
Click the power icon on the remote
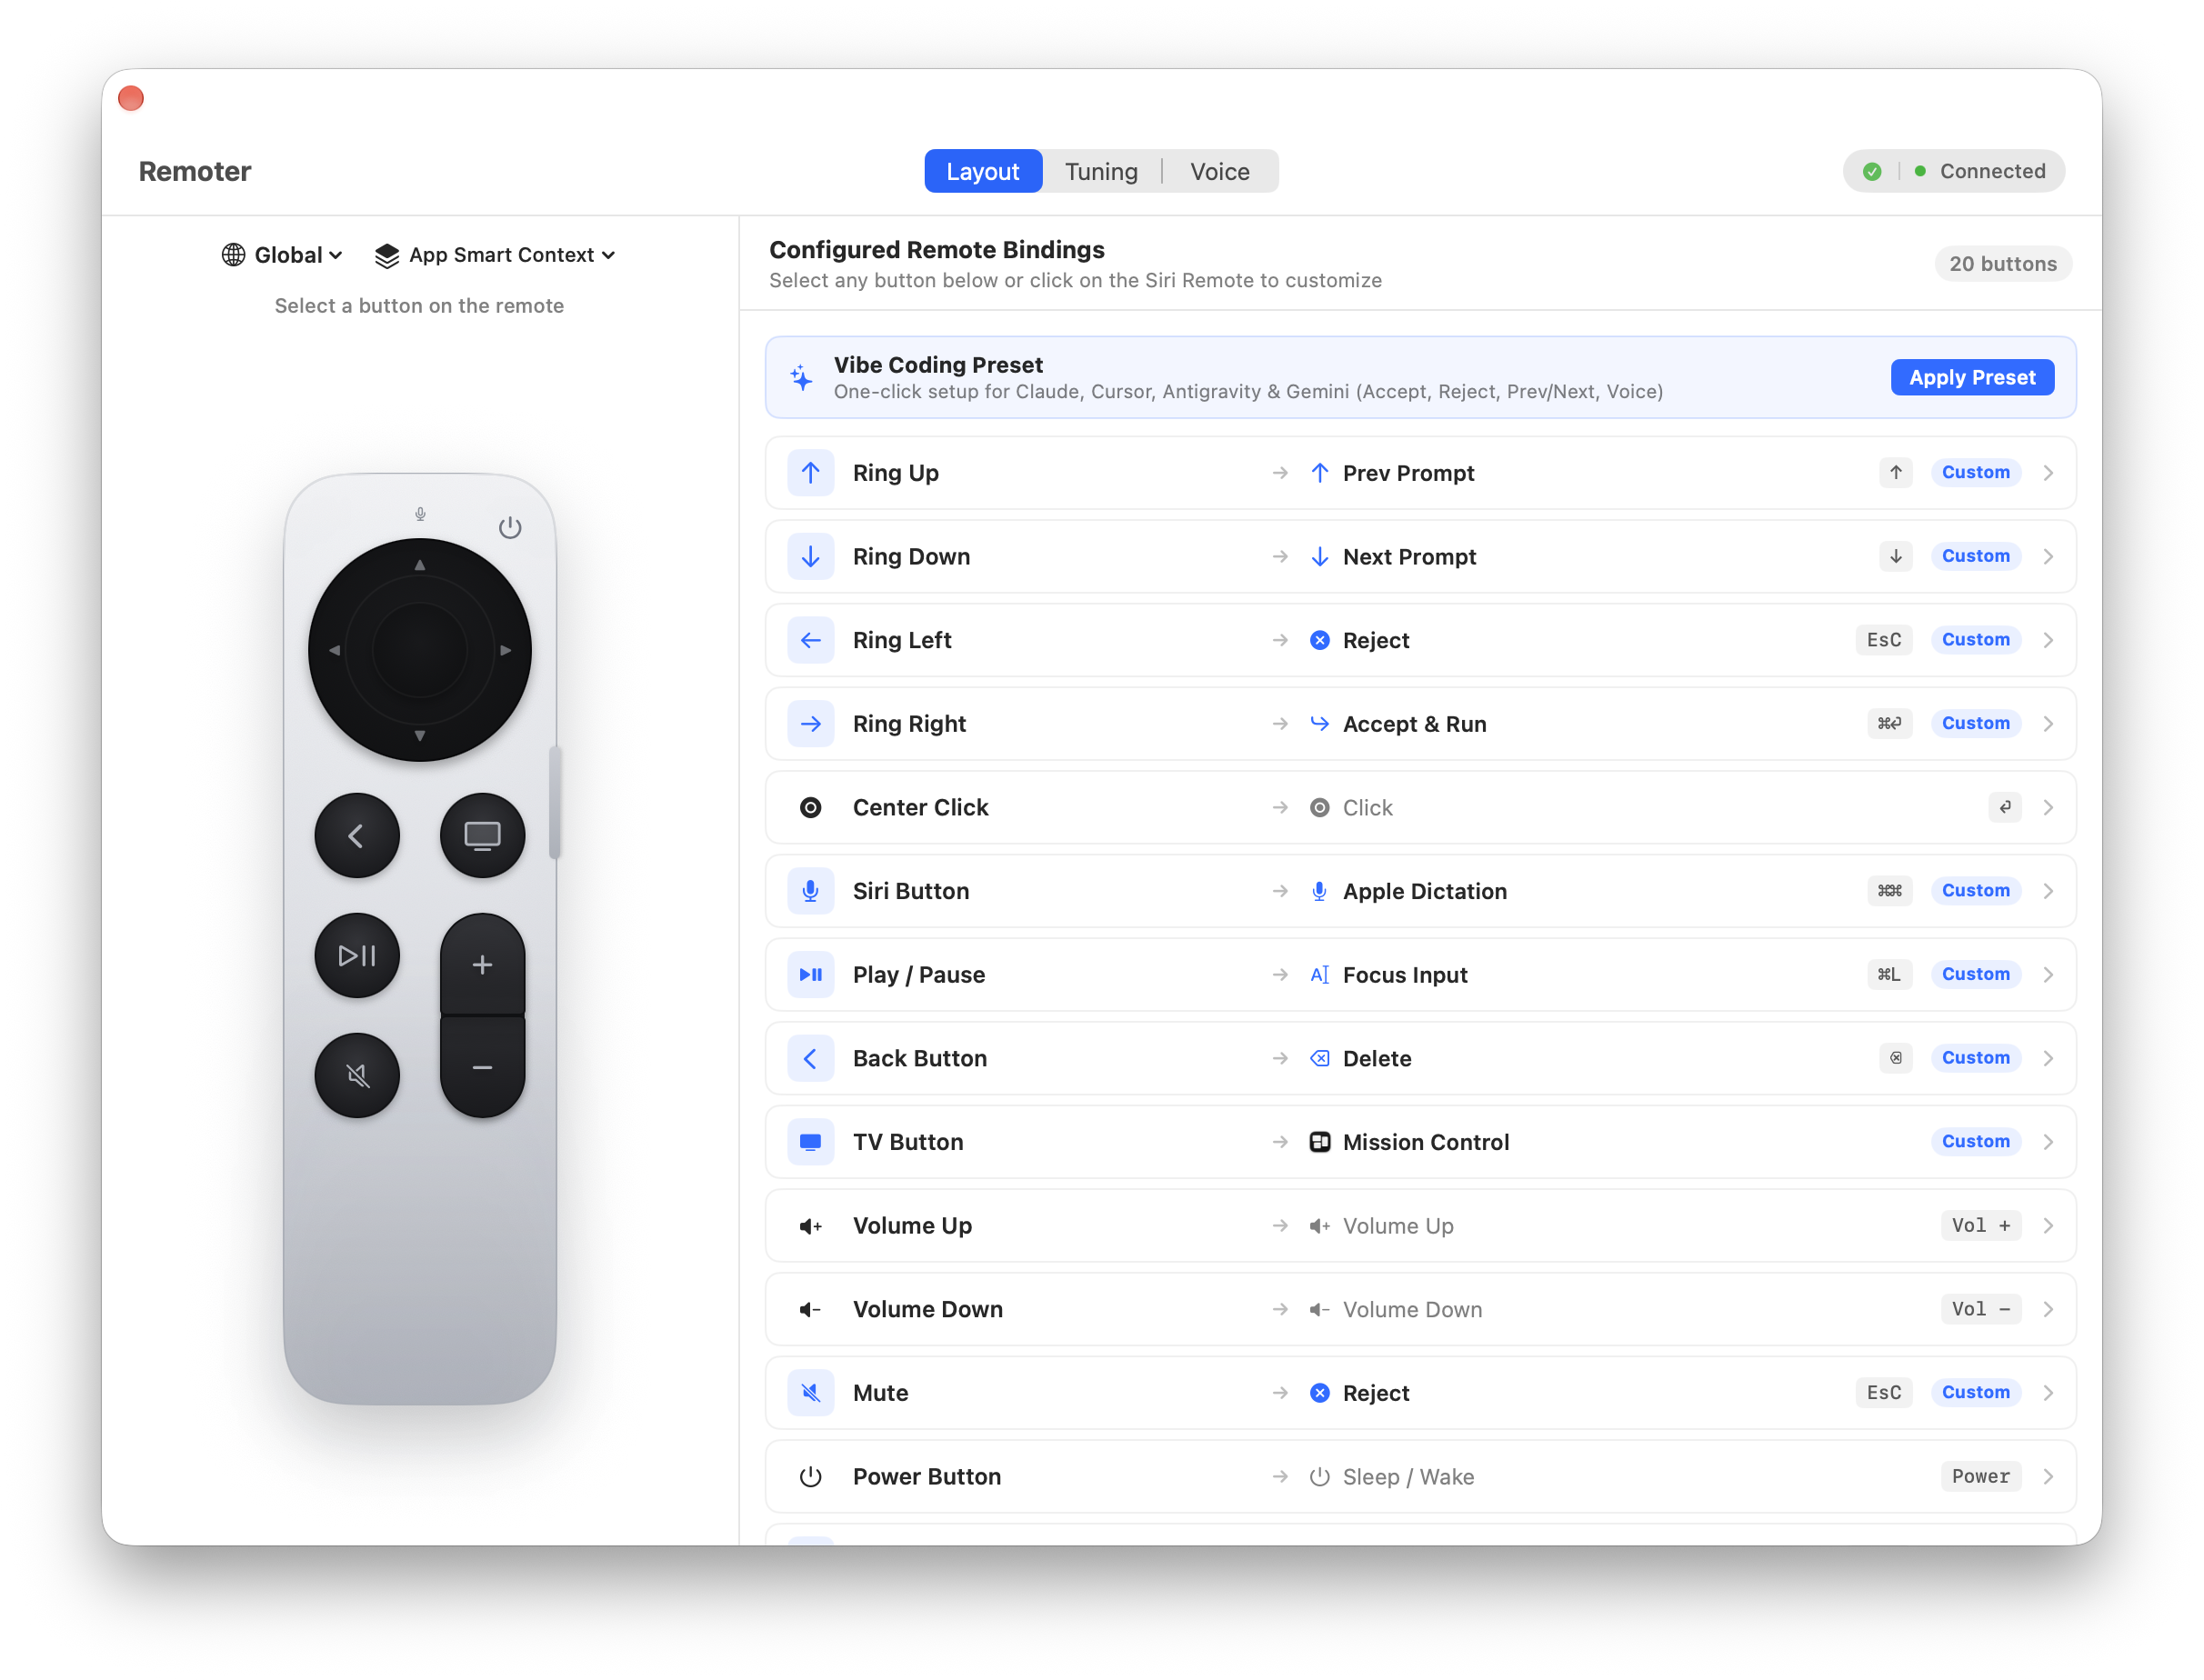[510, 527]
